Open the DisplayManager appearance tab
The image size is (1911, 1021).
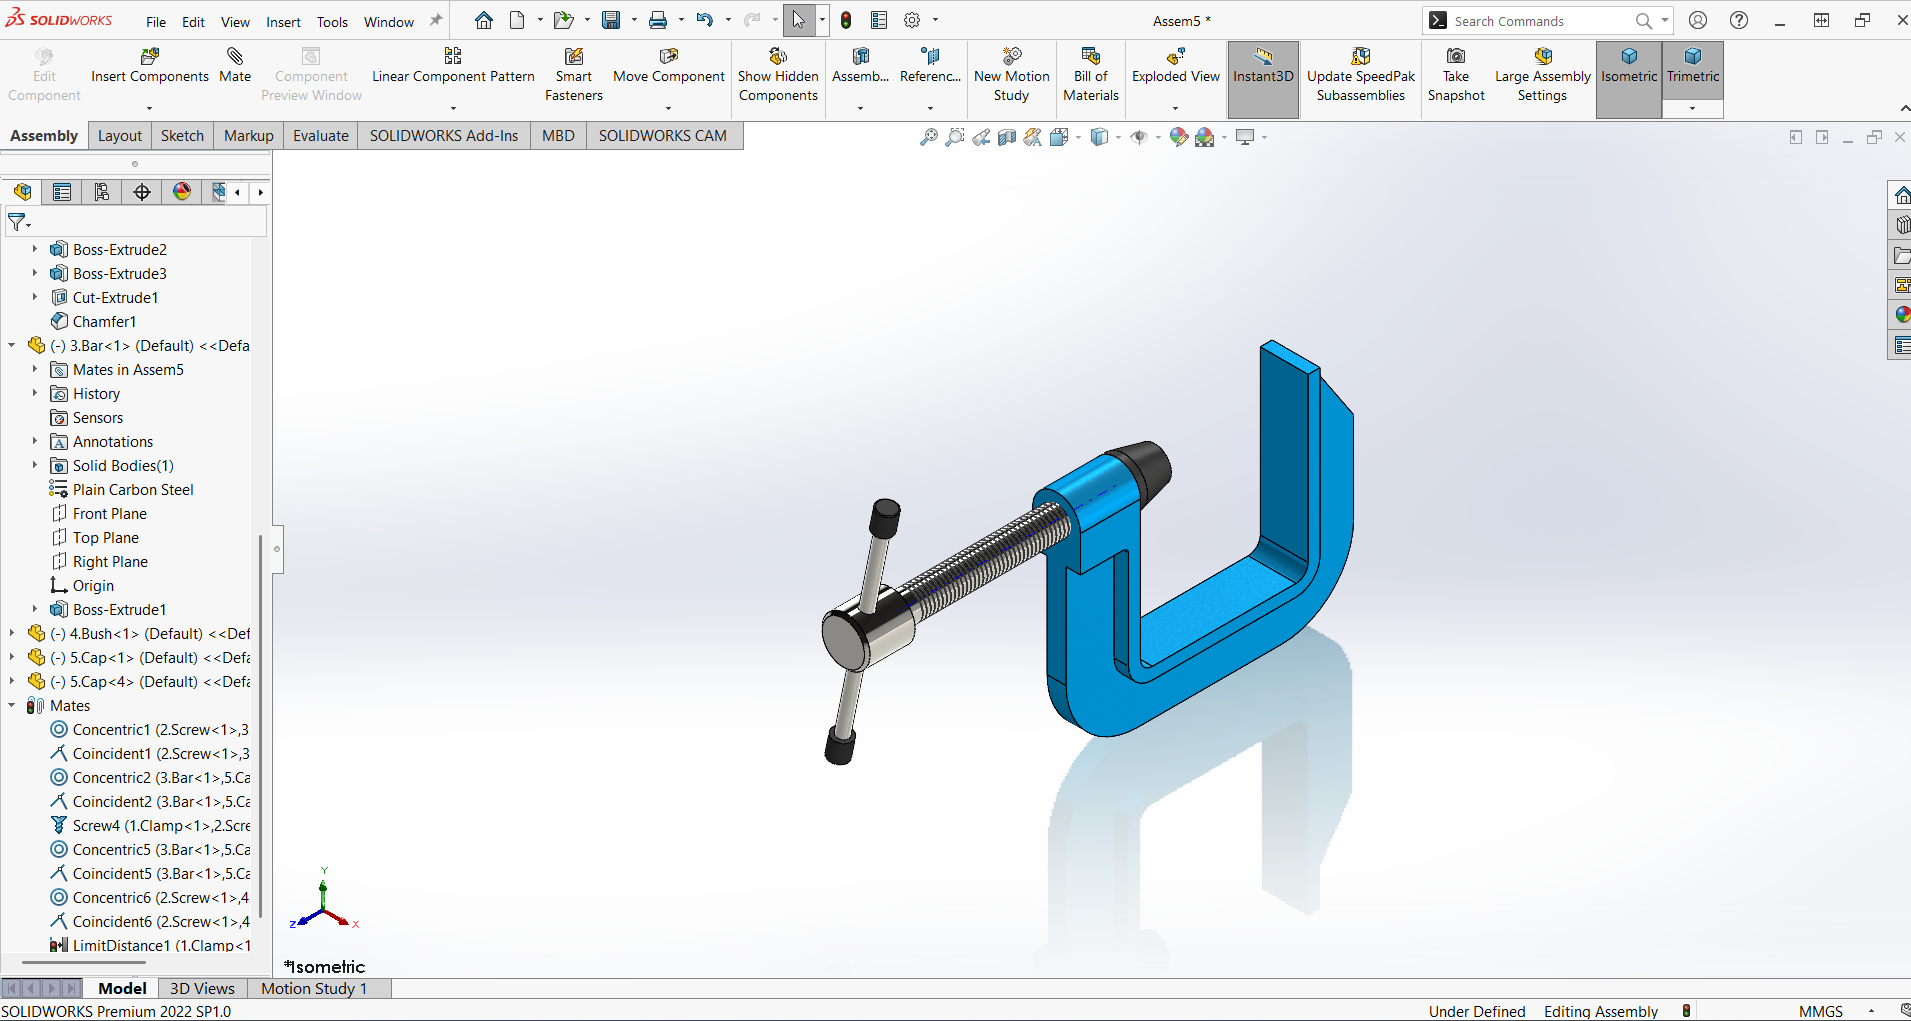click(182, 192)
